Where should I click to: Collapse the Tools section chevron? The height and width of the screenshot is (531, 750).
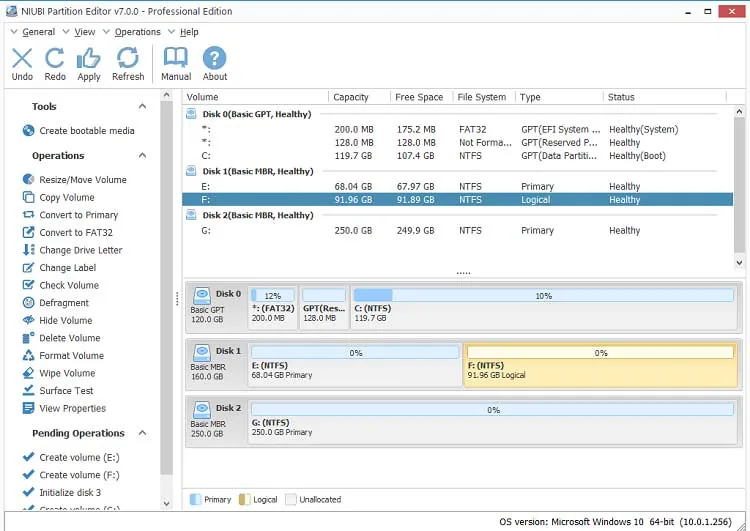[x=142, y=106]
